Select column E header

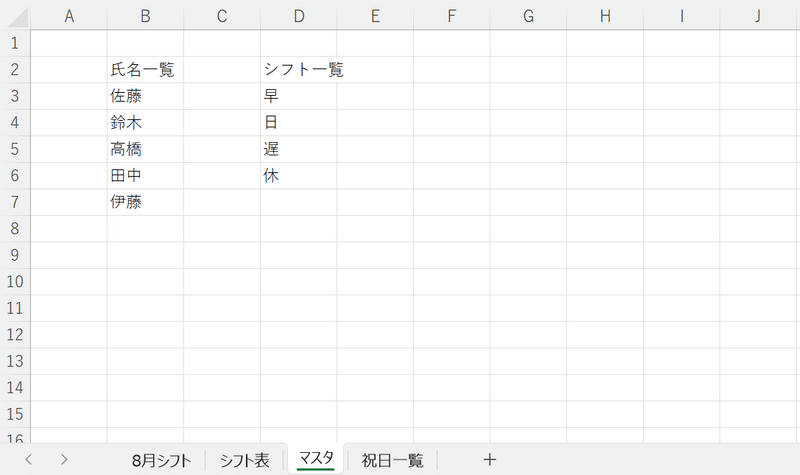pos(375,16)
